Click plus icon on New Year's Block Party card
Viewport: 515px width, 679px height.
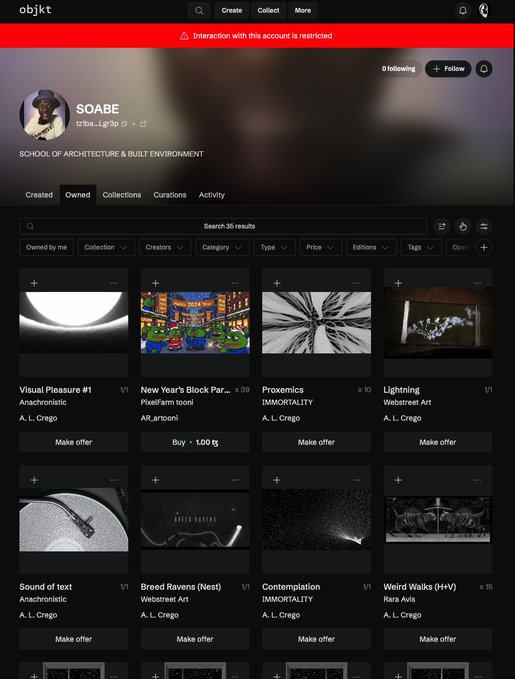[x=155, y=283]
